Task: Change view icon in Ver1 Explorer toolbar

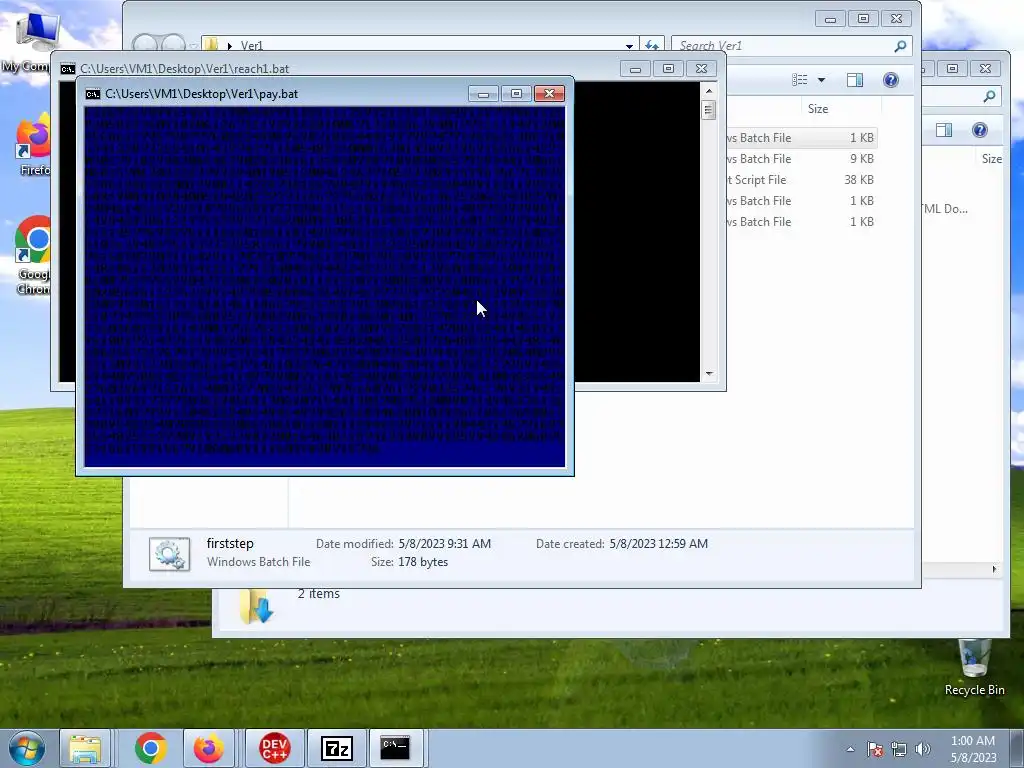Action: 800,80
